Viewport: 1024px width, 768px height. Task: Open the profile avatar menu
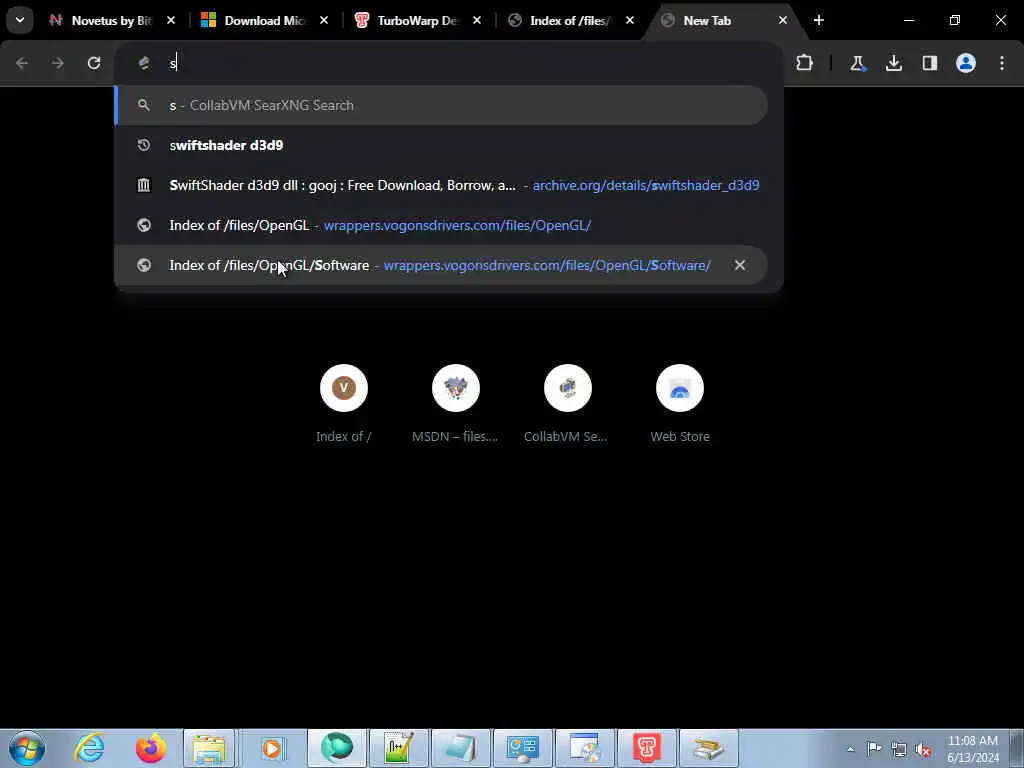(x=966, y=63)
